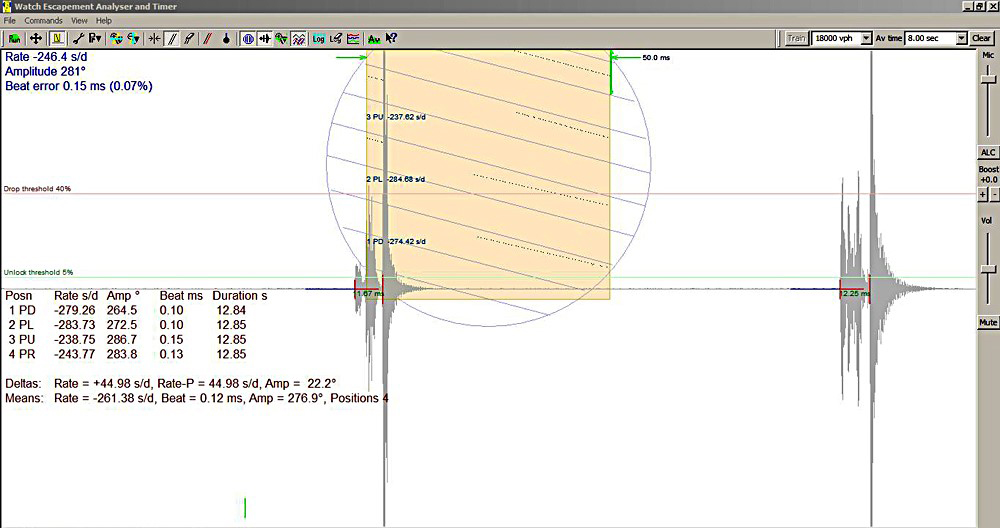Toggle the blue balance wheel icon

248,39
